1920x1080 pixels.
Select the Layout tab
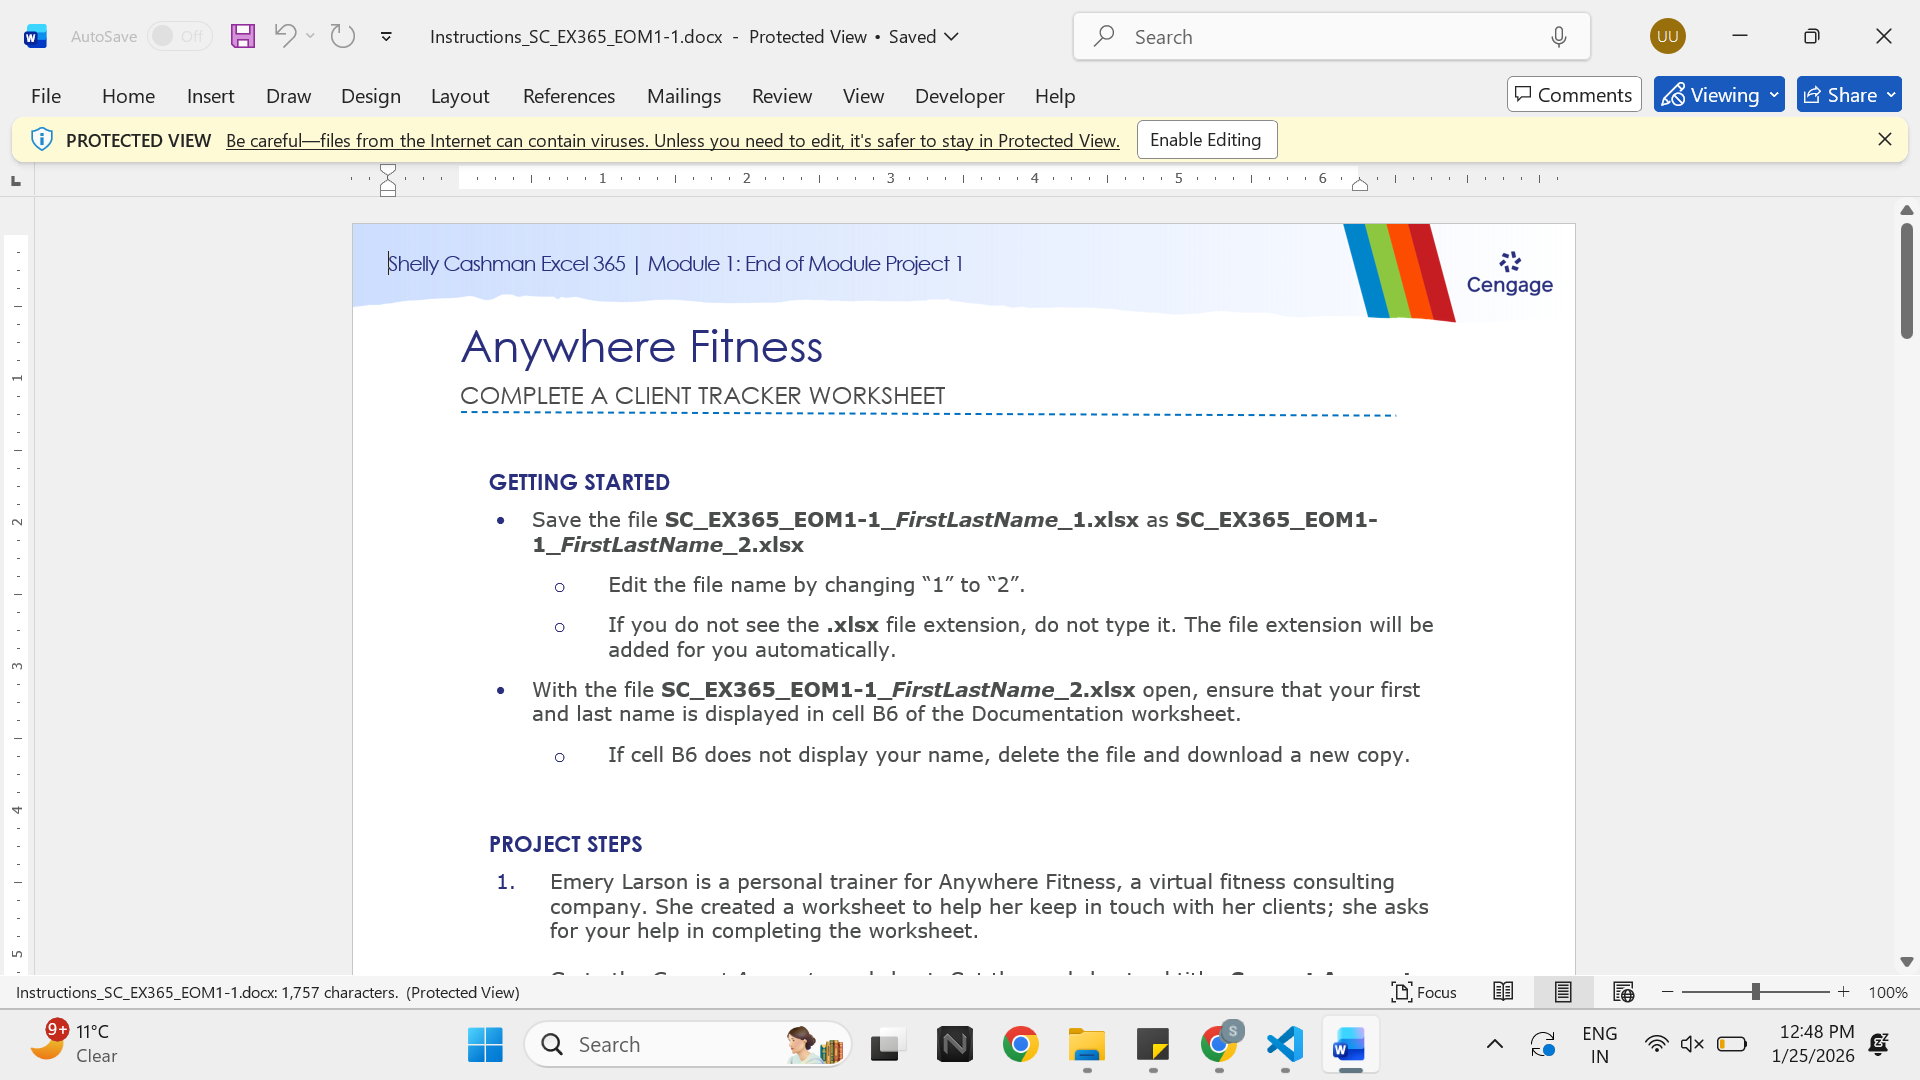pyautogui.click(x=460, y=96)
